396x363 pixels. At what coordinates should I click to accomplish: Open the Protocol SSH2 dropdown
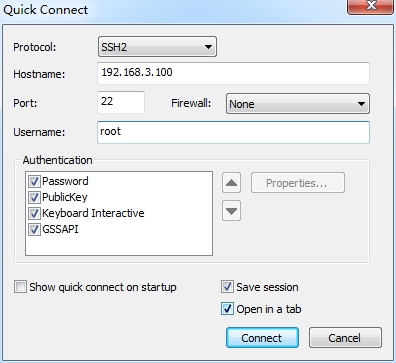(x=157, y=47)
